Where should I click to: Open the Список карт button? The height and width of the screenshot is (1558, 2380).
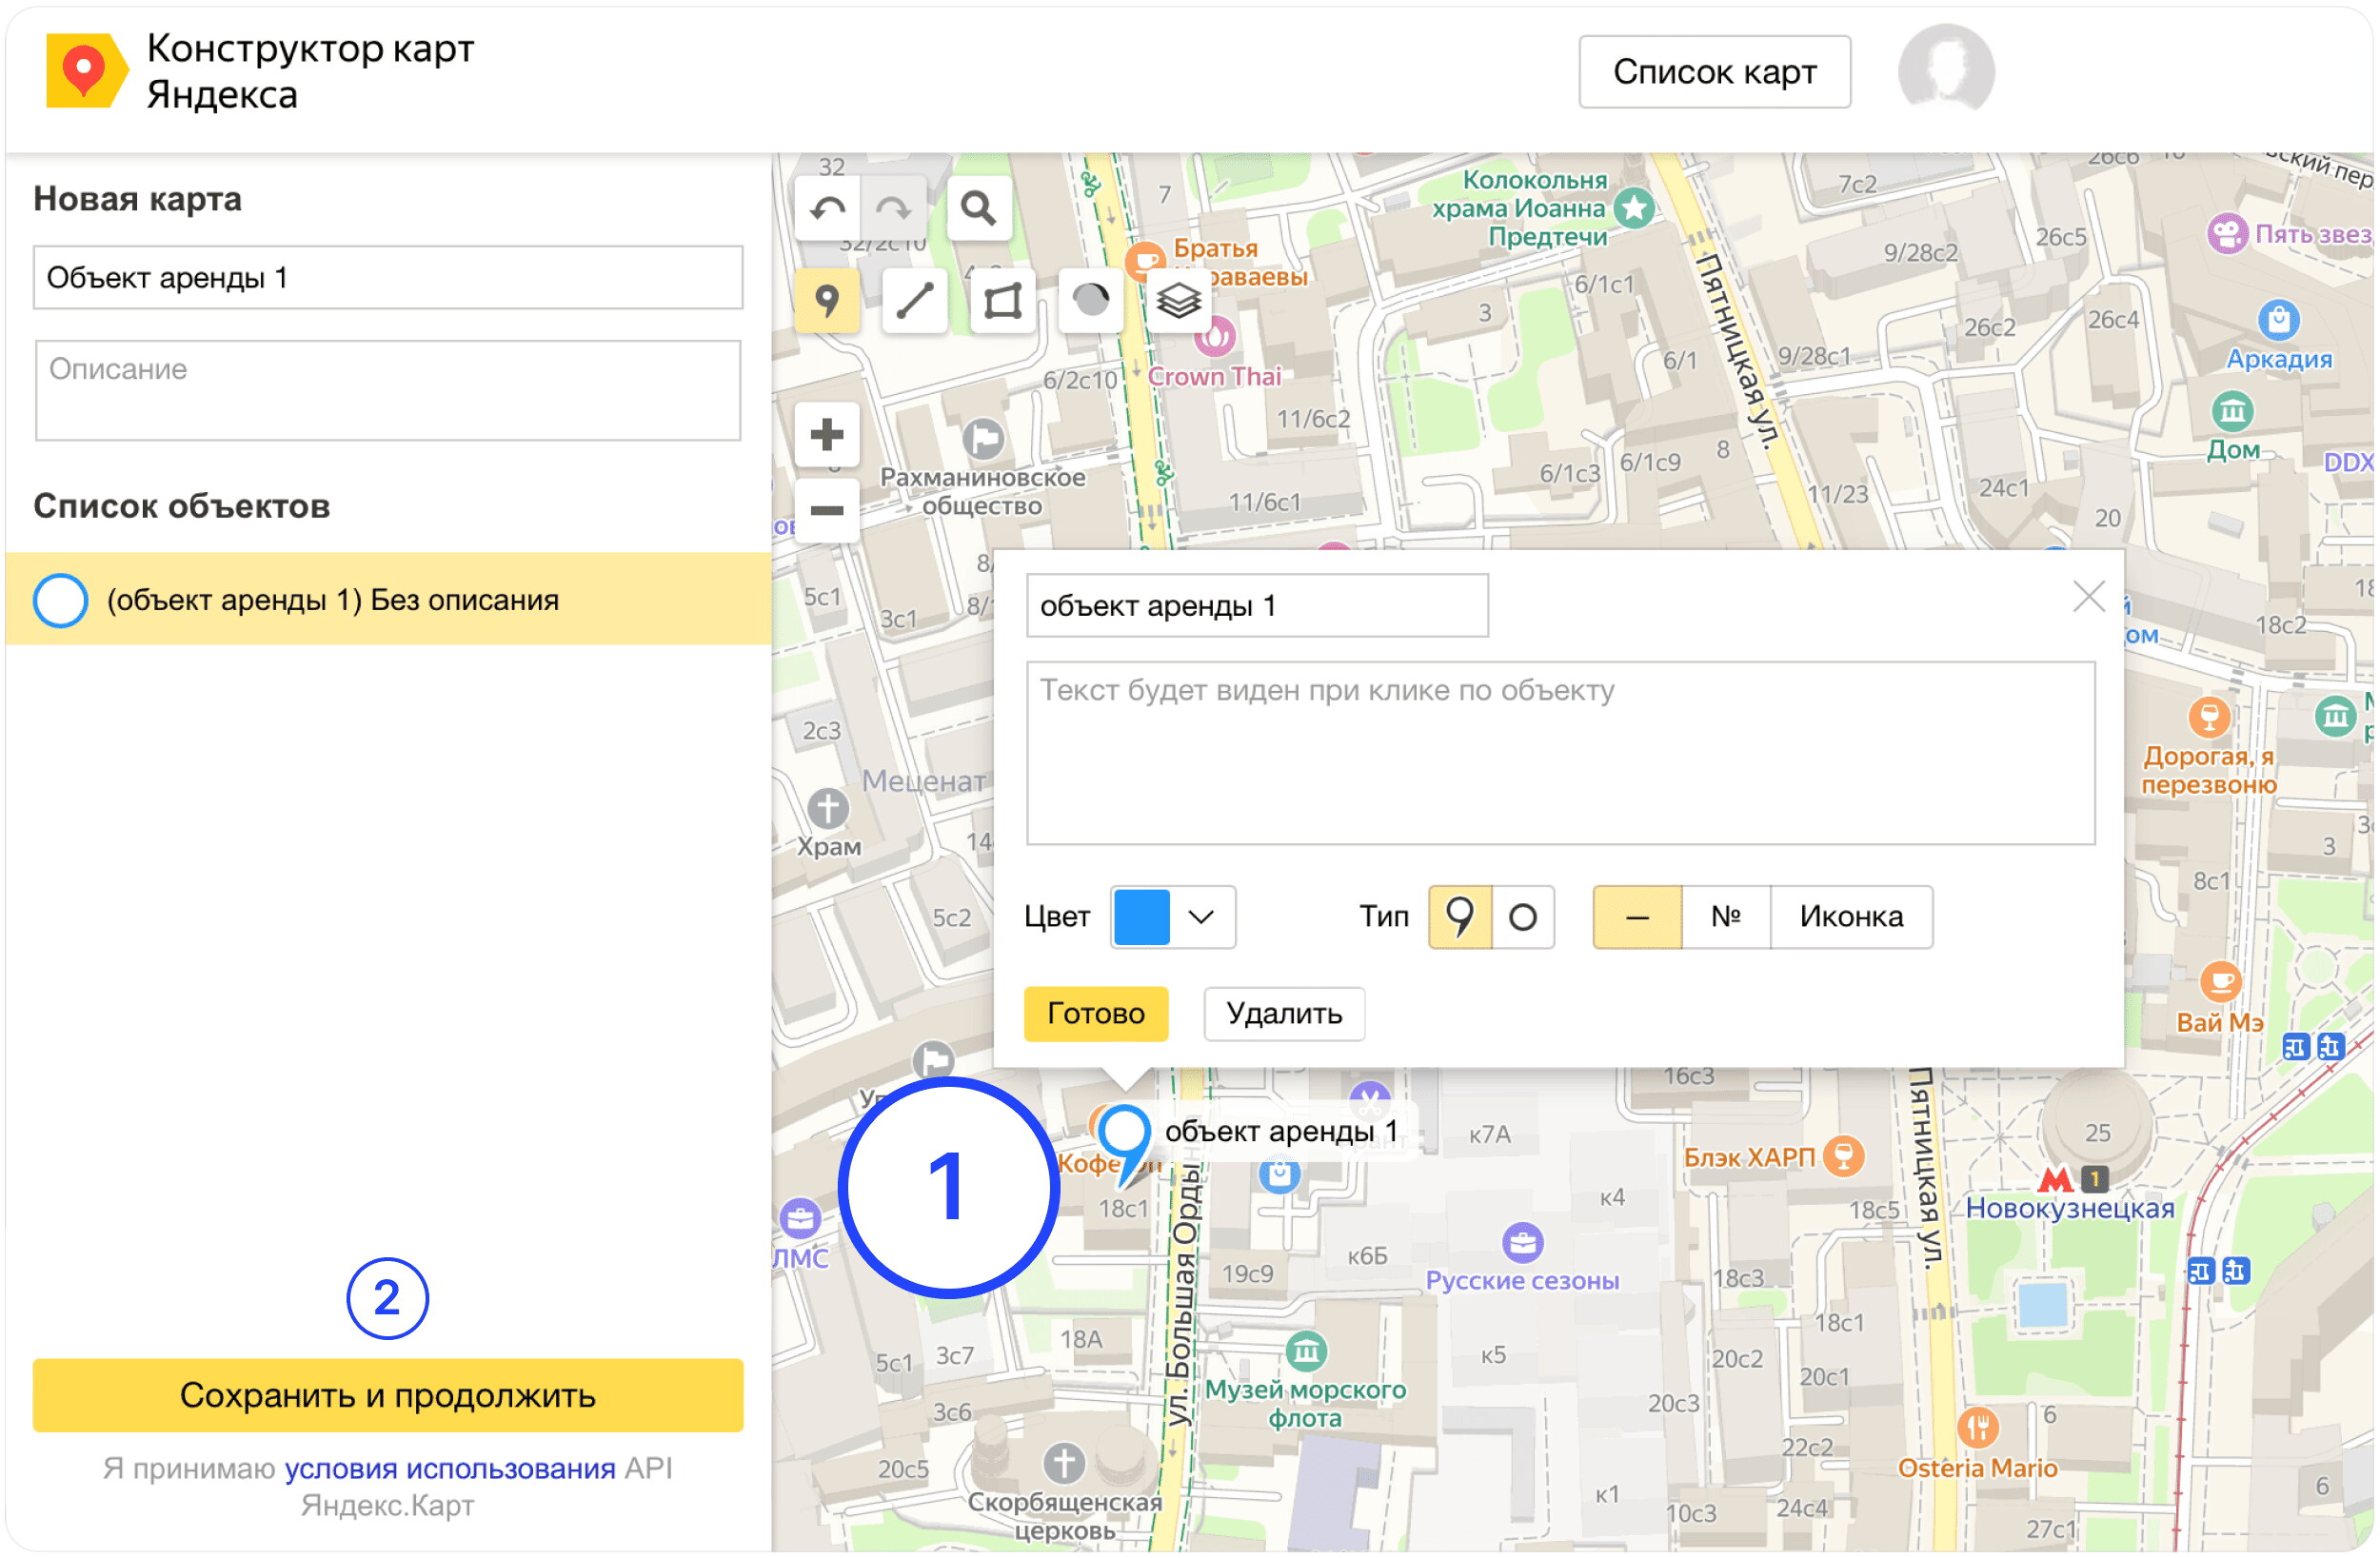pos(1715,72)
